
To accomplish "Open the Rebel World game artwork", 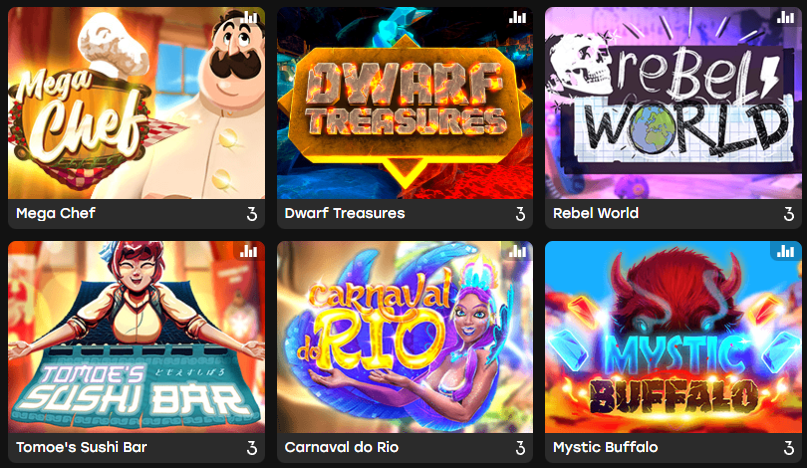I will (673, 103).
